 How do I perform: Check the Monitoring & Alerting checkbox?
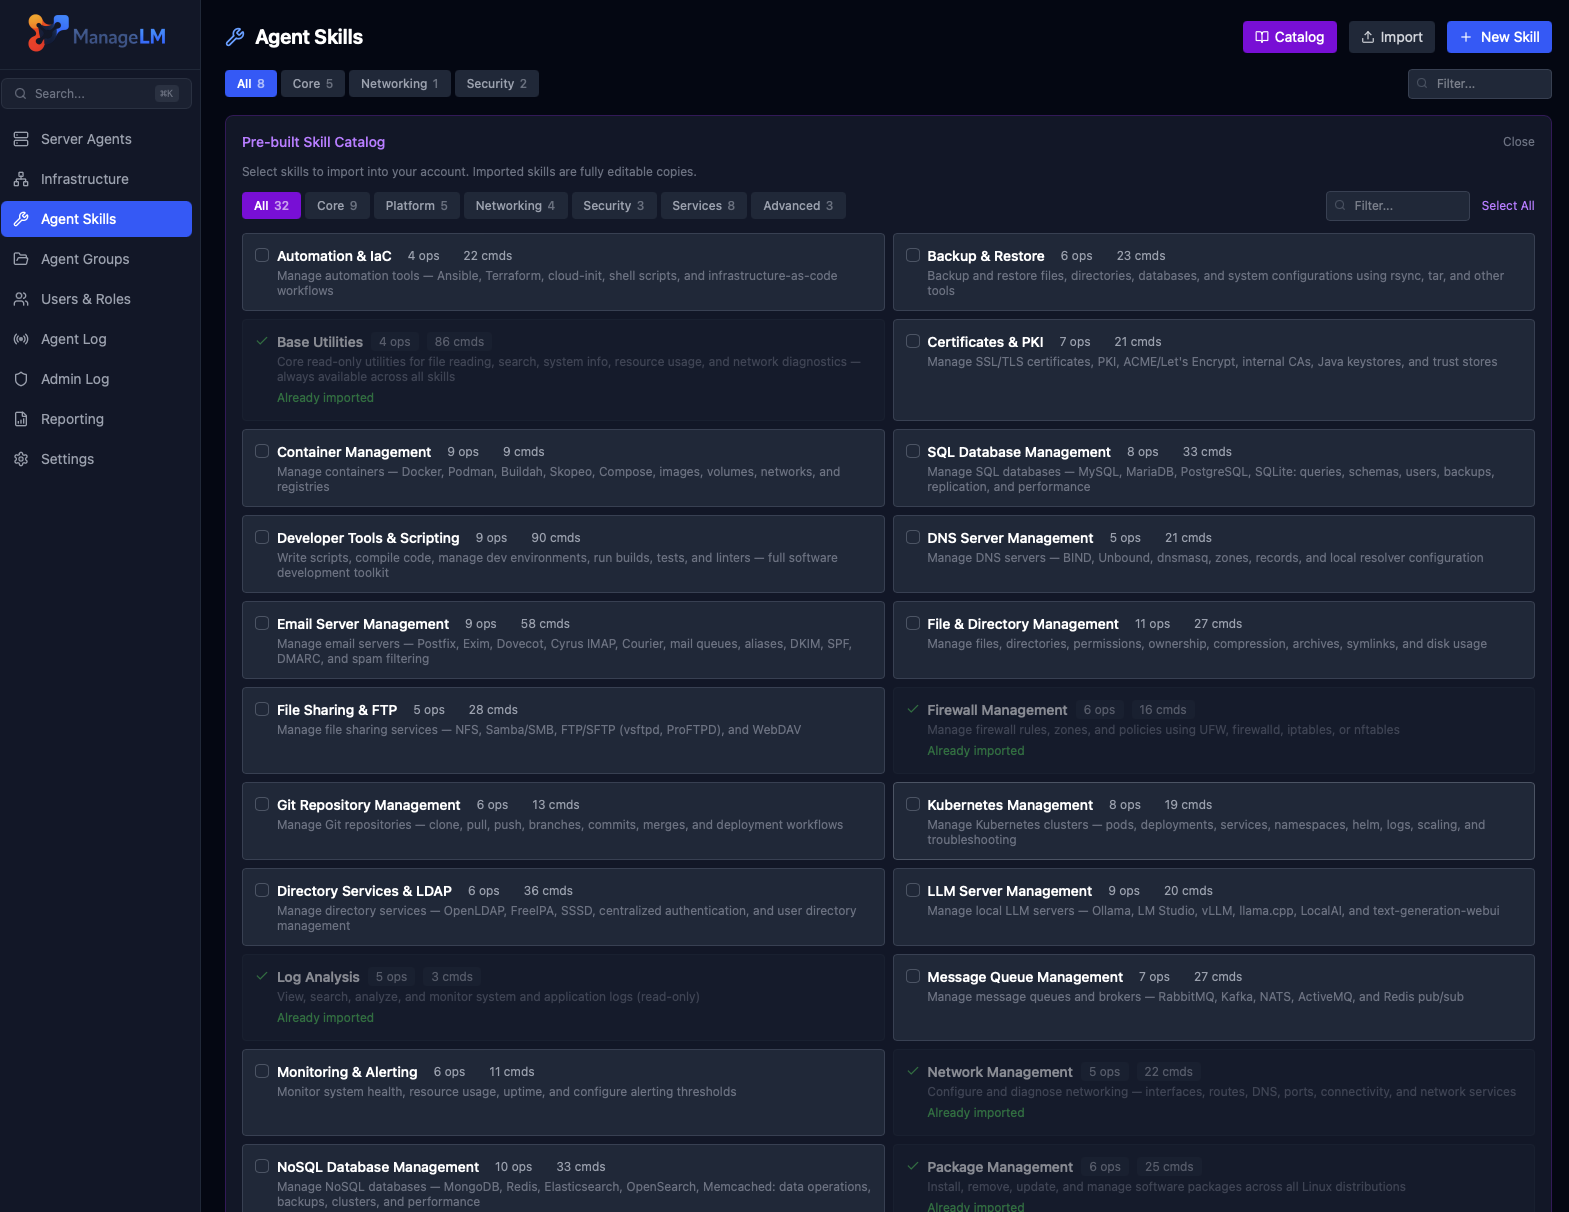(262, 1071)
